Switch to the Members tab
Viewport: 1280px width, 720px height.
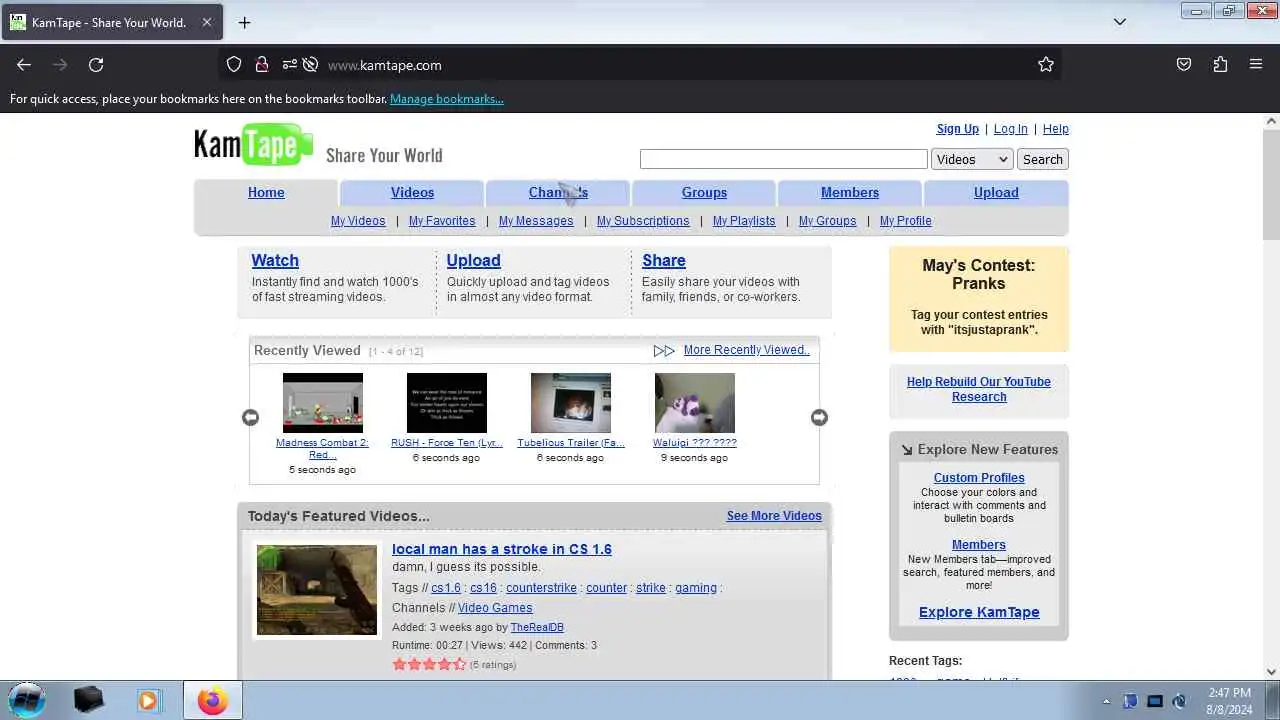pyautogui.click(x=850, y=192)
